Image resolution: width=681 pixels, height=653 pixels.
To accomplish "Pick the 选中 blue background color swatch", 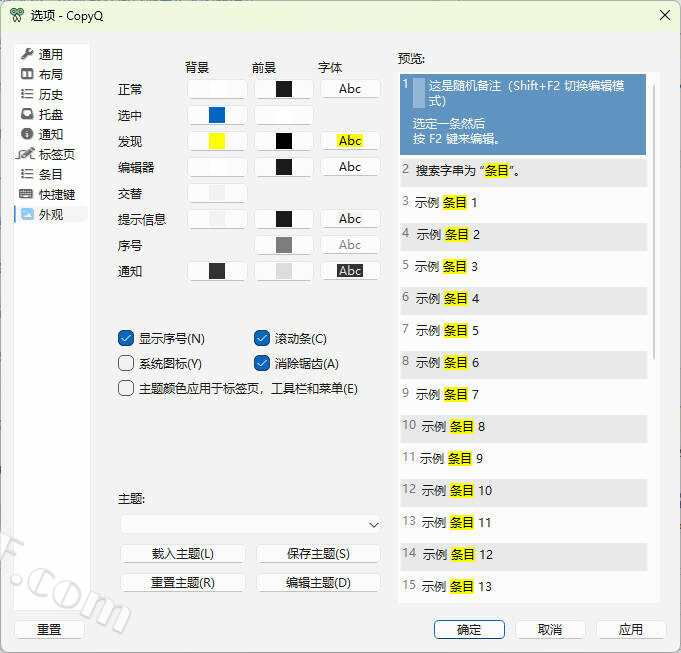I will pos(217,115).
